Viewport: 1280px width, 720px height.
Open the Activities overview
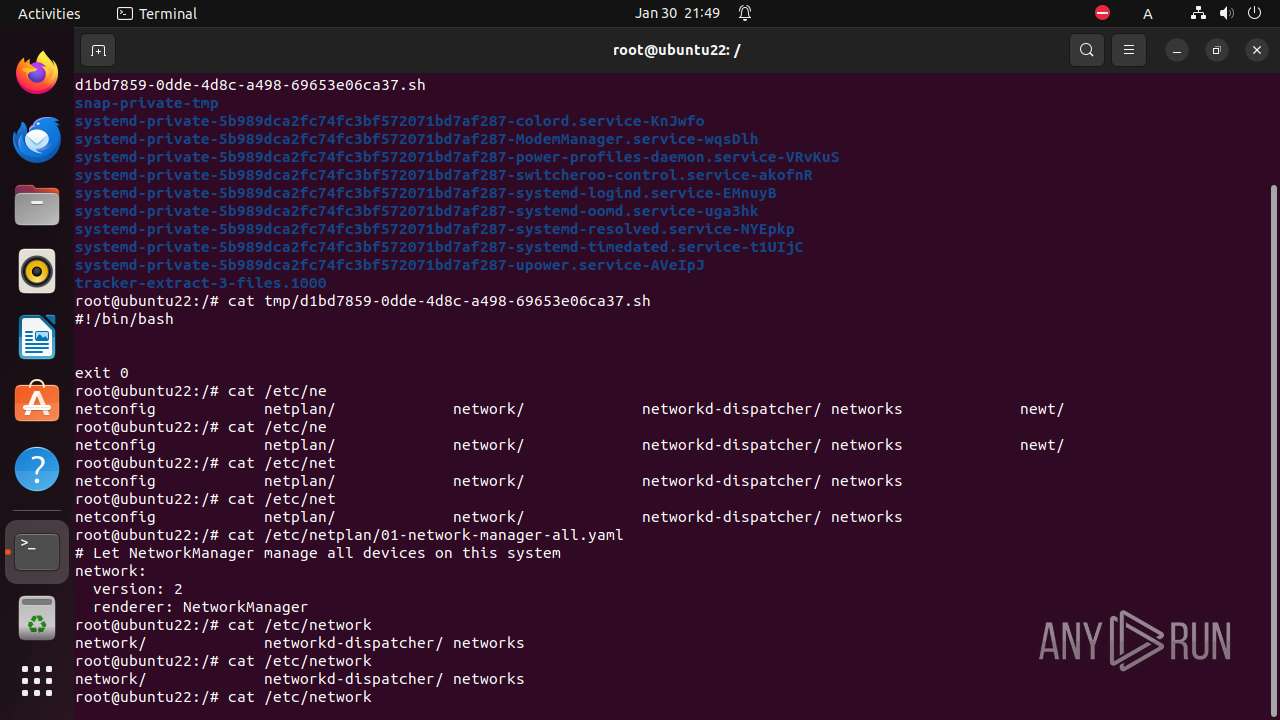(49, 14)
